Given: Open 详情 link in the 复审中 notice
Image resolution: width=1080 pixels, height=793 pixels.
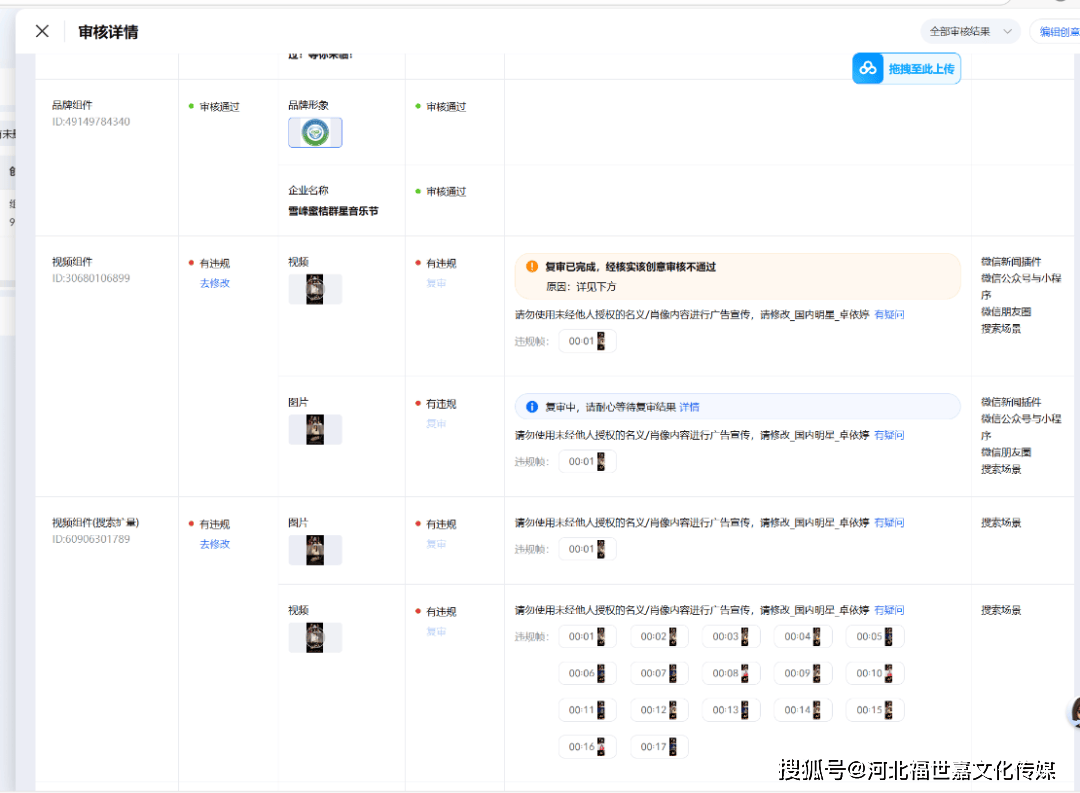Looking at the screenshot, I should coord(689,407).
